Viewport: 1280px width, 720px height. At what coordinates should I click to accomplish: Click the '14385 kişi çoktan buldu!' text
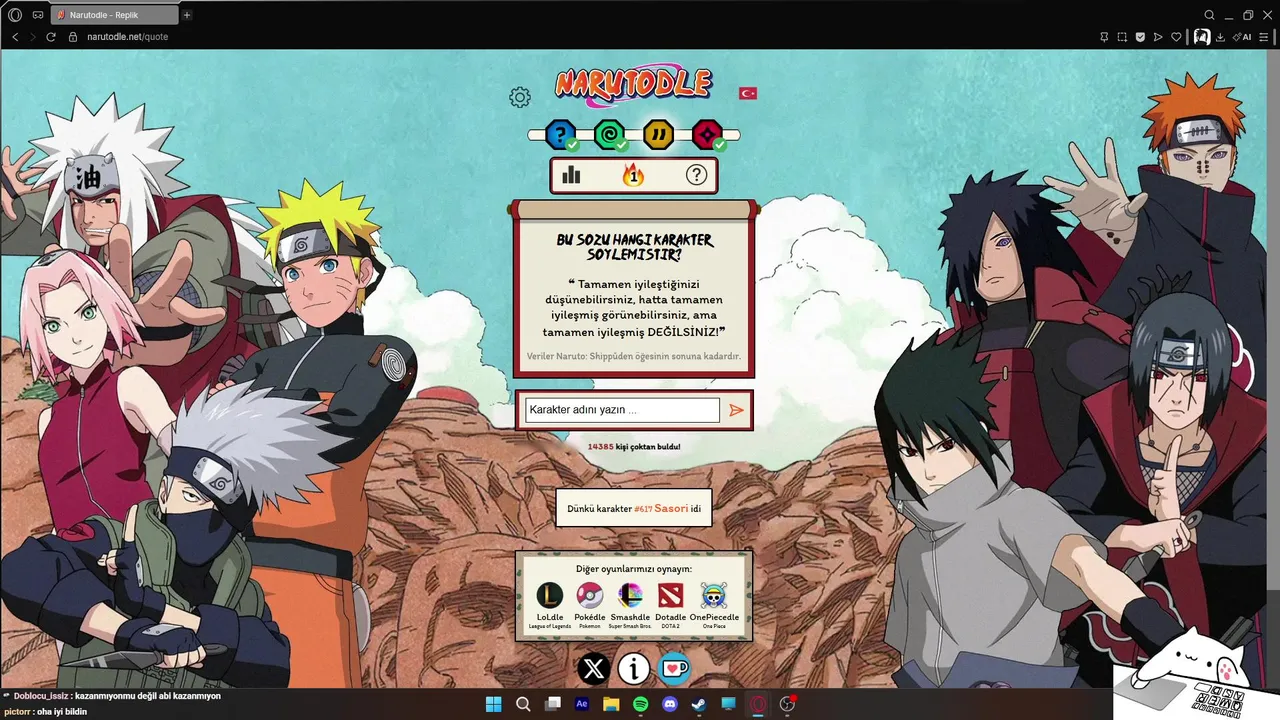(x=634, y=446)
